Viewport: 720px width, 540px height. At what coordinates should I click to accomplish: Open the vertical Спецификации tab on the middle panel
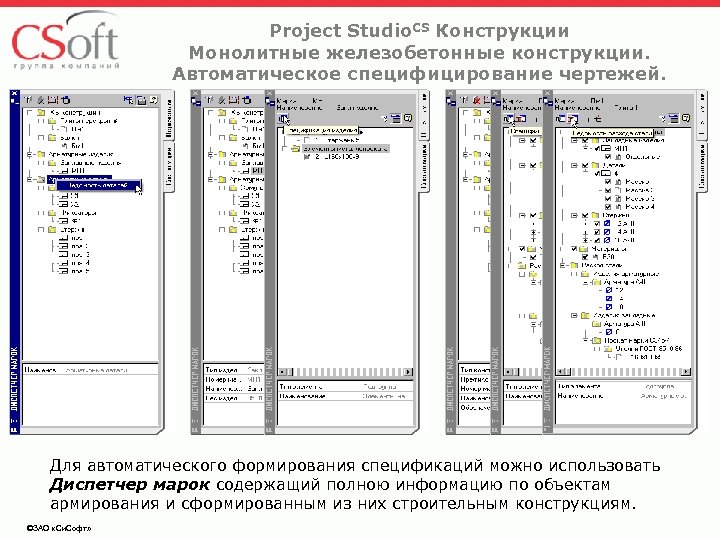point(424,167)
